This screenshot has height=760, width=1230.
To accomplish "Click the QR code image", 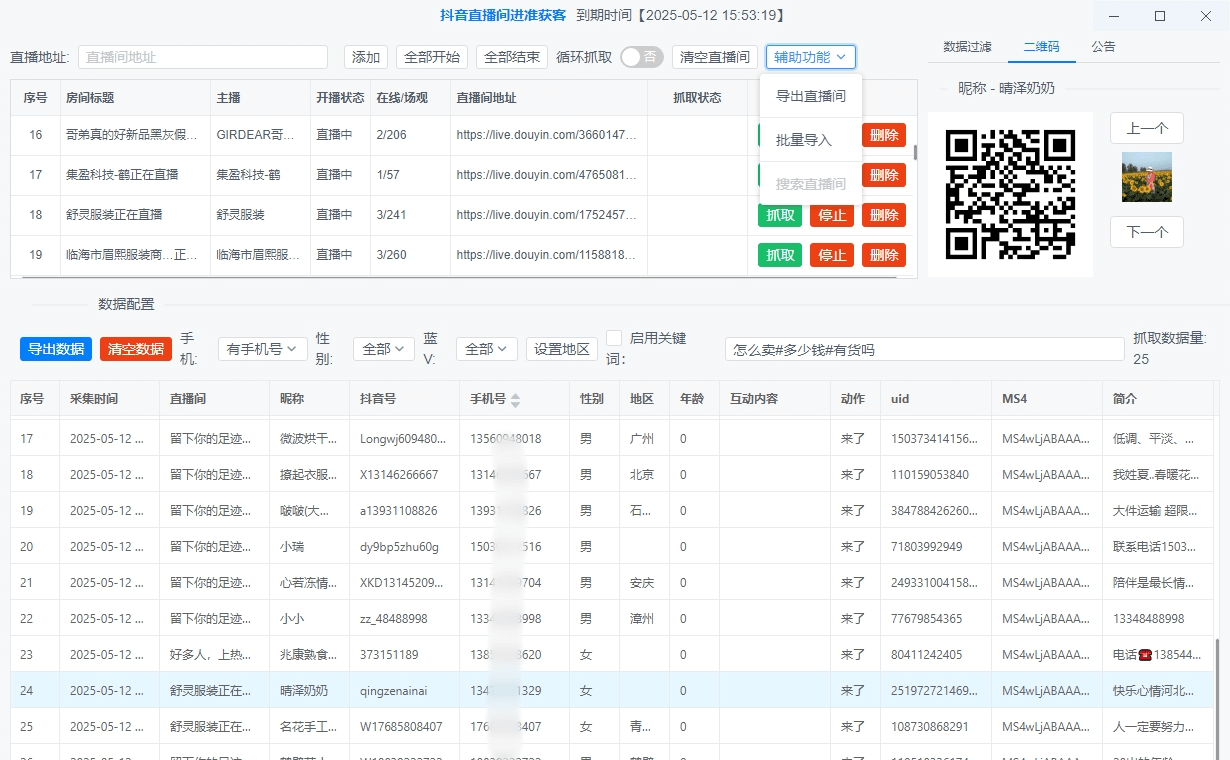I will click(1009, 194).
